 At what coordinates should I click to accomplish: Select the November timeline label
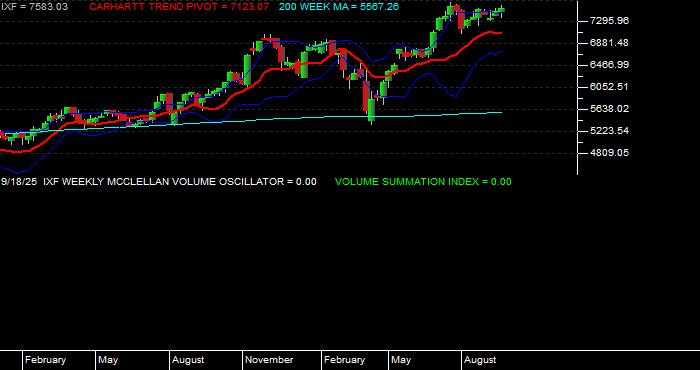(269, 360)
